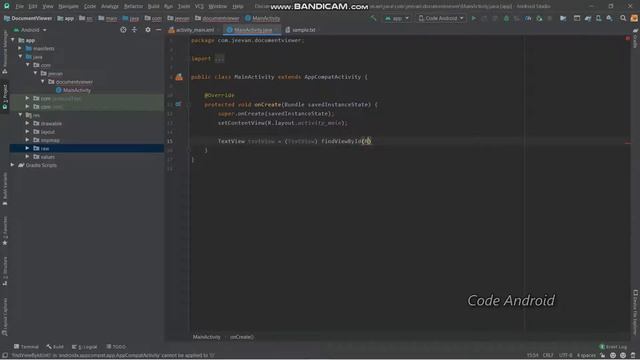
Task: Toggle the Build Variants side tab
Action: 5,189
